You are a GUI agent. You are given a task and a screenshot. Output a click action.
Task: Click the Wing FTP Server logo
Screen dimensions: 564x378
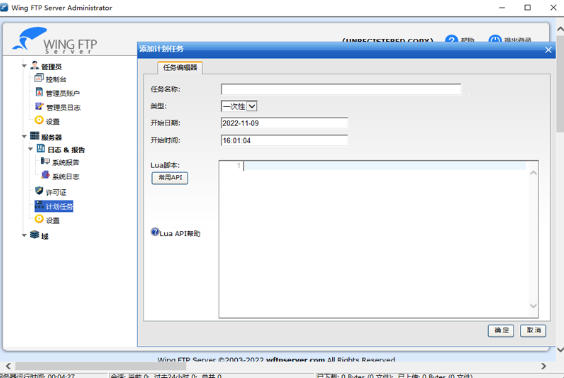click(55, 40)
